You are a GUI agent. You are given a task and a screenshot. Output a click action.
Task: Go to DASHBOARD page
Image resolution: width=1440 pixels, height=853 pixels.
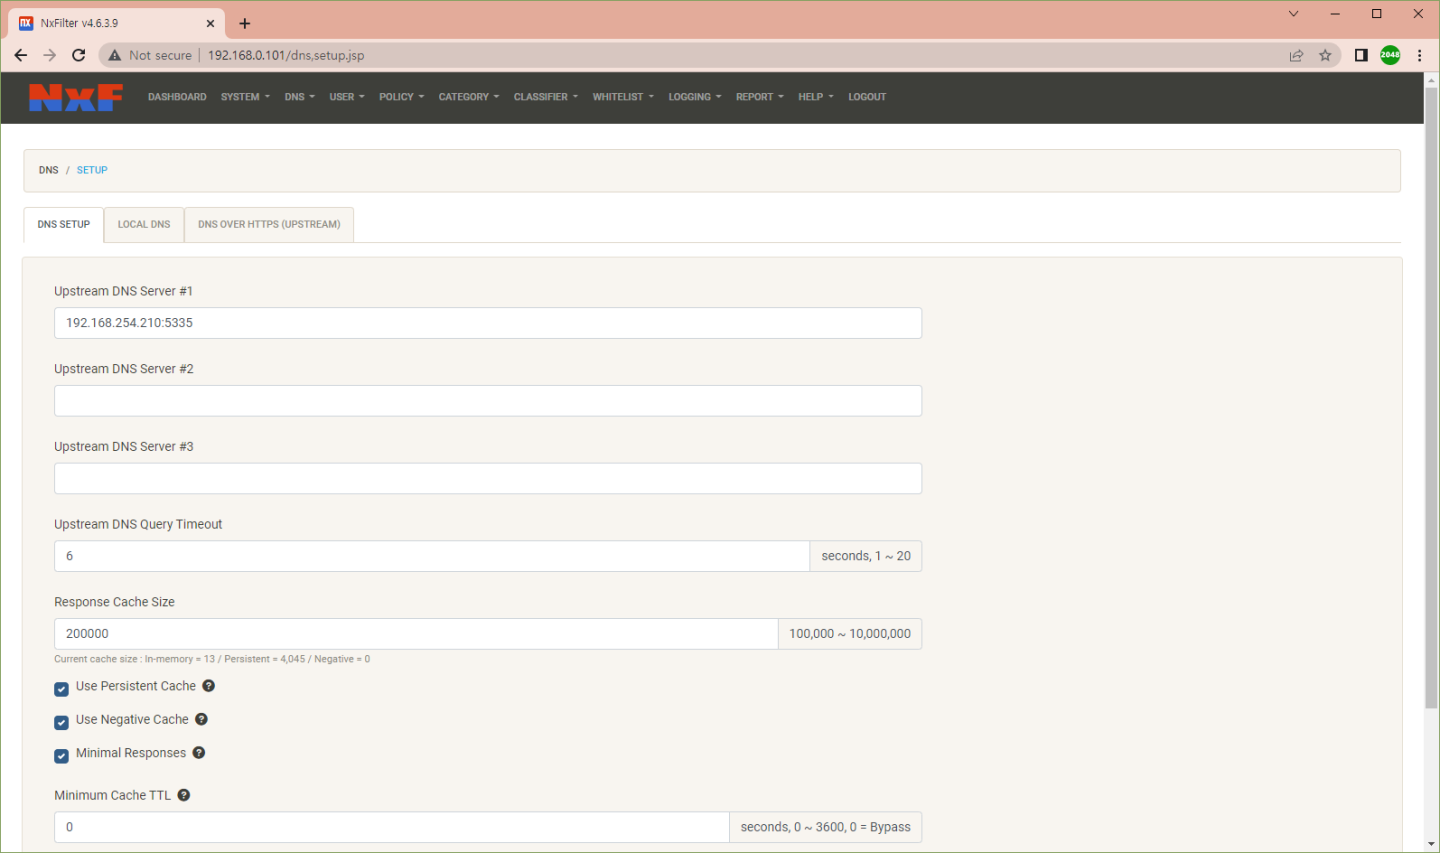(177, 97)
